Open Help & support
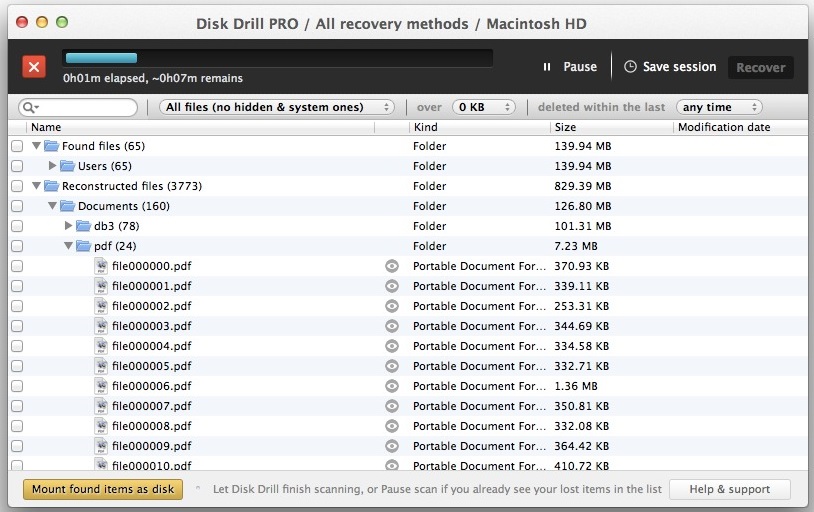The width and height of the screenshot is (814, 512). point(729,489)
